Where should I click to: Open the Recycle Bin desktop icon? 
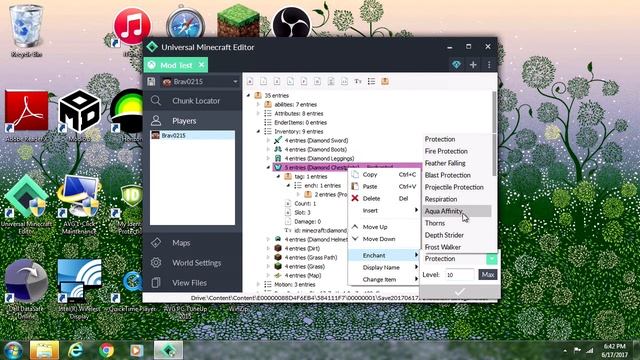click(x=27, y=31)
